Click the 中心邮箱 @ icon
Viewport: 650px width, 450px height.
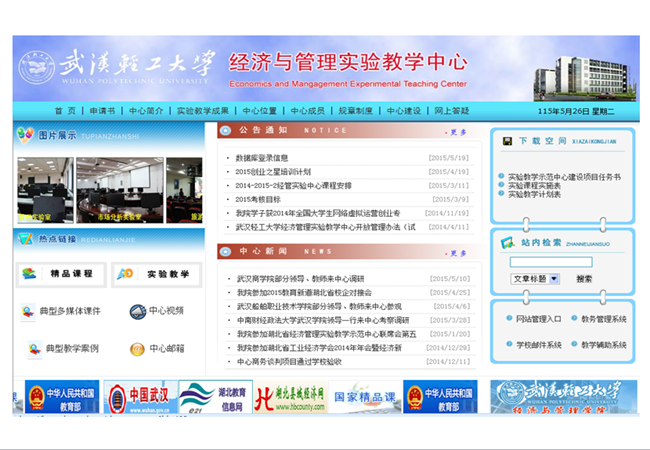137,348
